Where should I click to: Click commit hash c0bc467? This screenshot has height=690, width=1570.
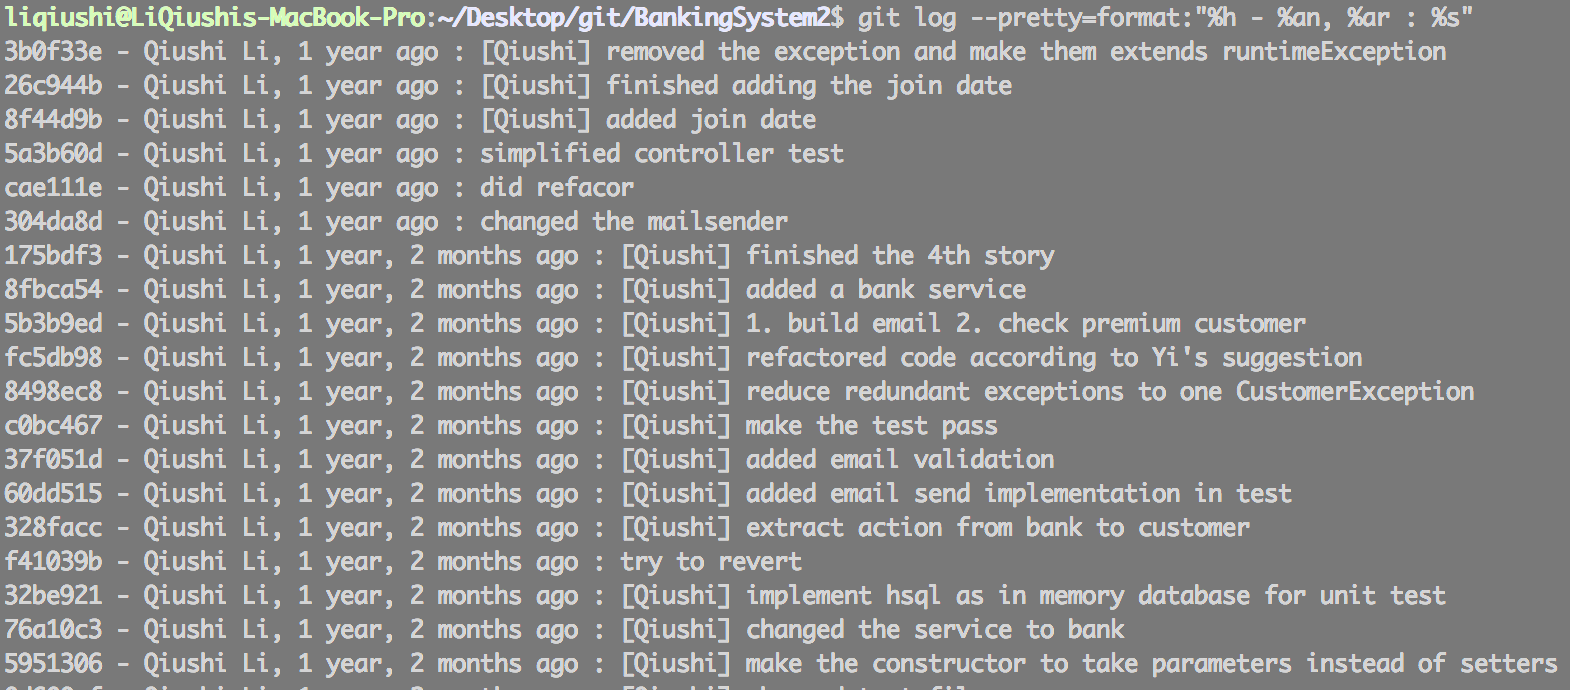click(53, 426)
